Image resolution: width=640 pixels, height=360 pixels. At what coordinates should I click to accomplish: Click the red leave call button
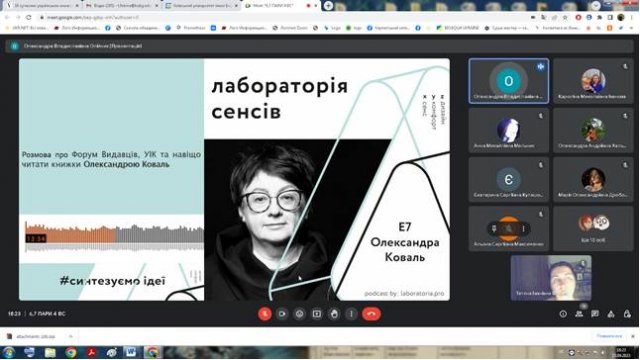point(371,314)
